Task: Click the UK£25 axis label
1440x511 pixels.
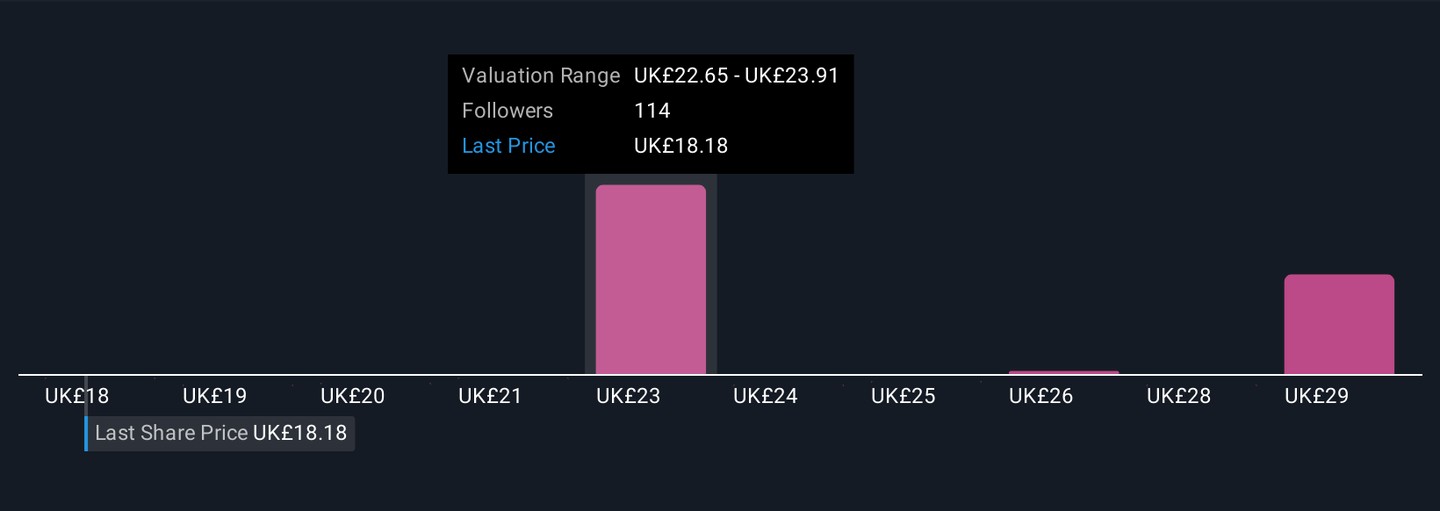Action: (903, 396)
